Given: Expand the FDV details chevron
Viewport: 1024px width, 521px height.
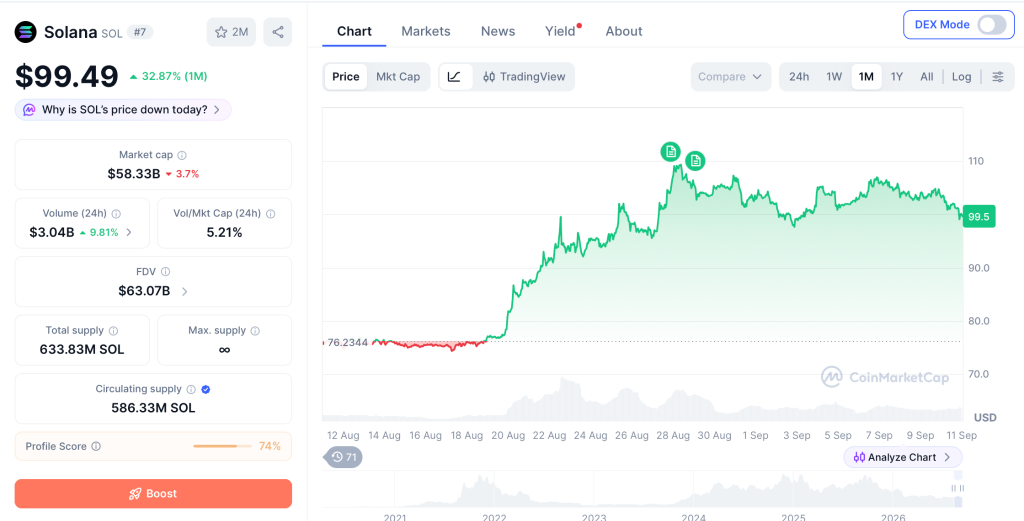Looking at the screenshot, I should [184, 291].
